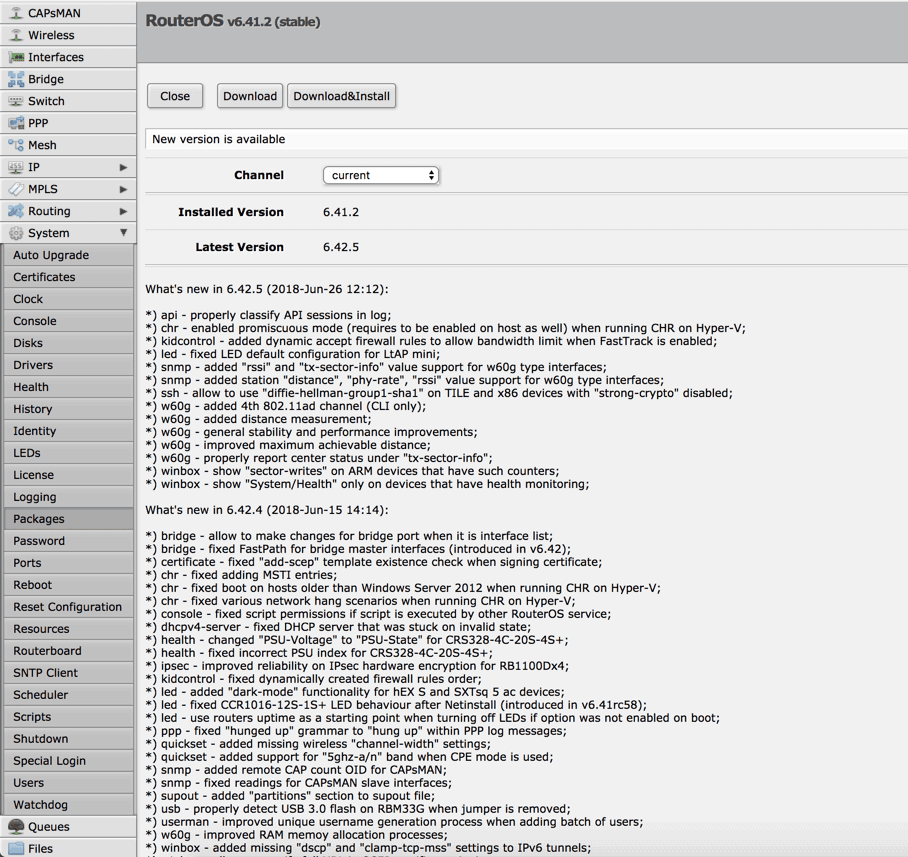This screenshot has height=857, width=908.
Task: Open Reset Configuration item
Action: point(68,607)
